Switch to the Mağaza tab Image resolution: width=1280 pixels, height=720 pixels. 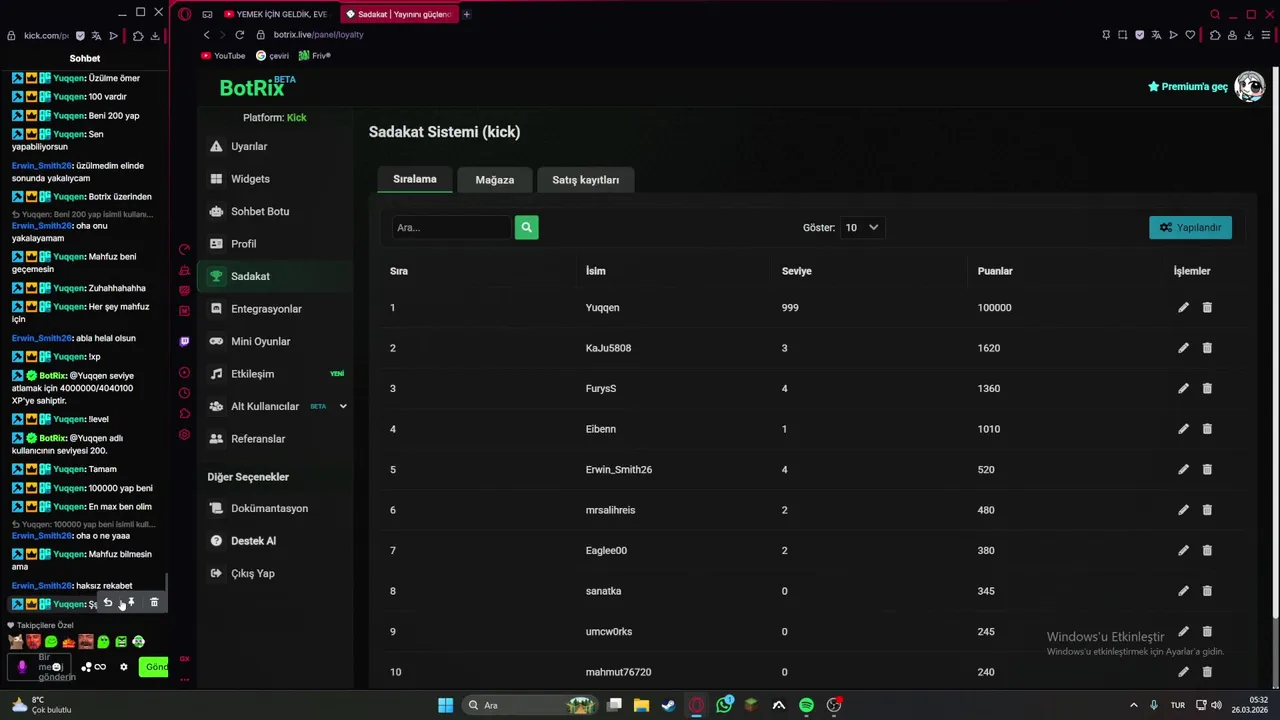click(495, 180)
